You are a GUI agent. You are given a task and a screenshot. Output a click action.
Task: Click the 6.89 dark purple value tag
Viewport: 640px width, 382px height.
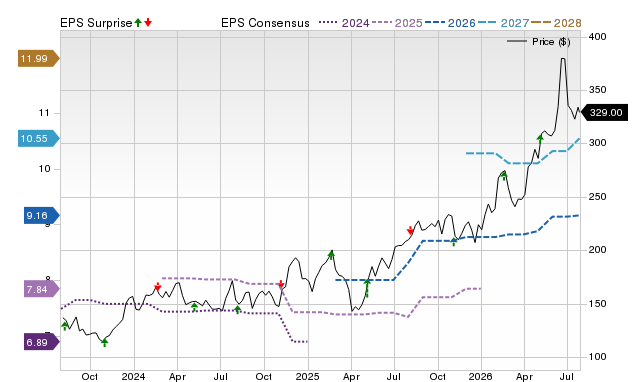coord(41,342)
